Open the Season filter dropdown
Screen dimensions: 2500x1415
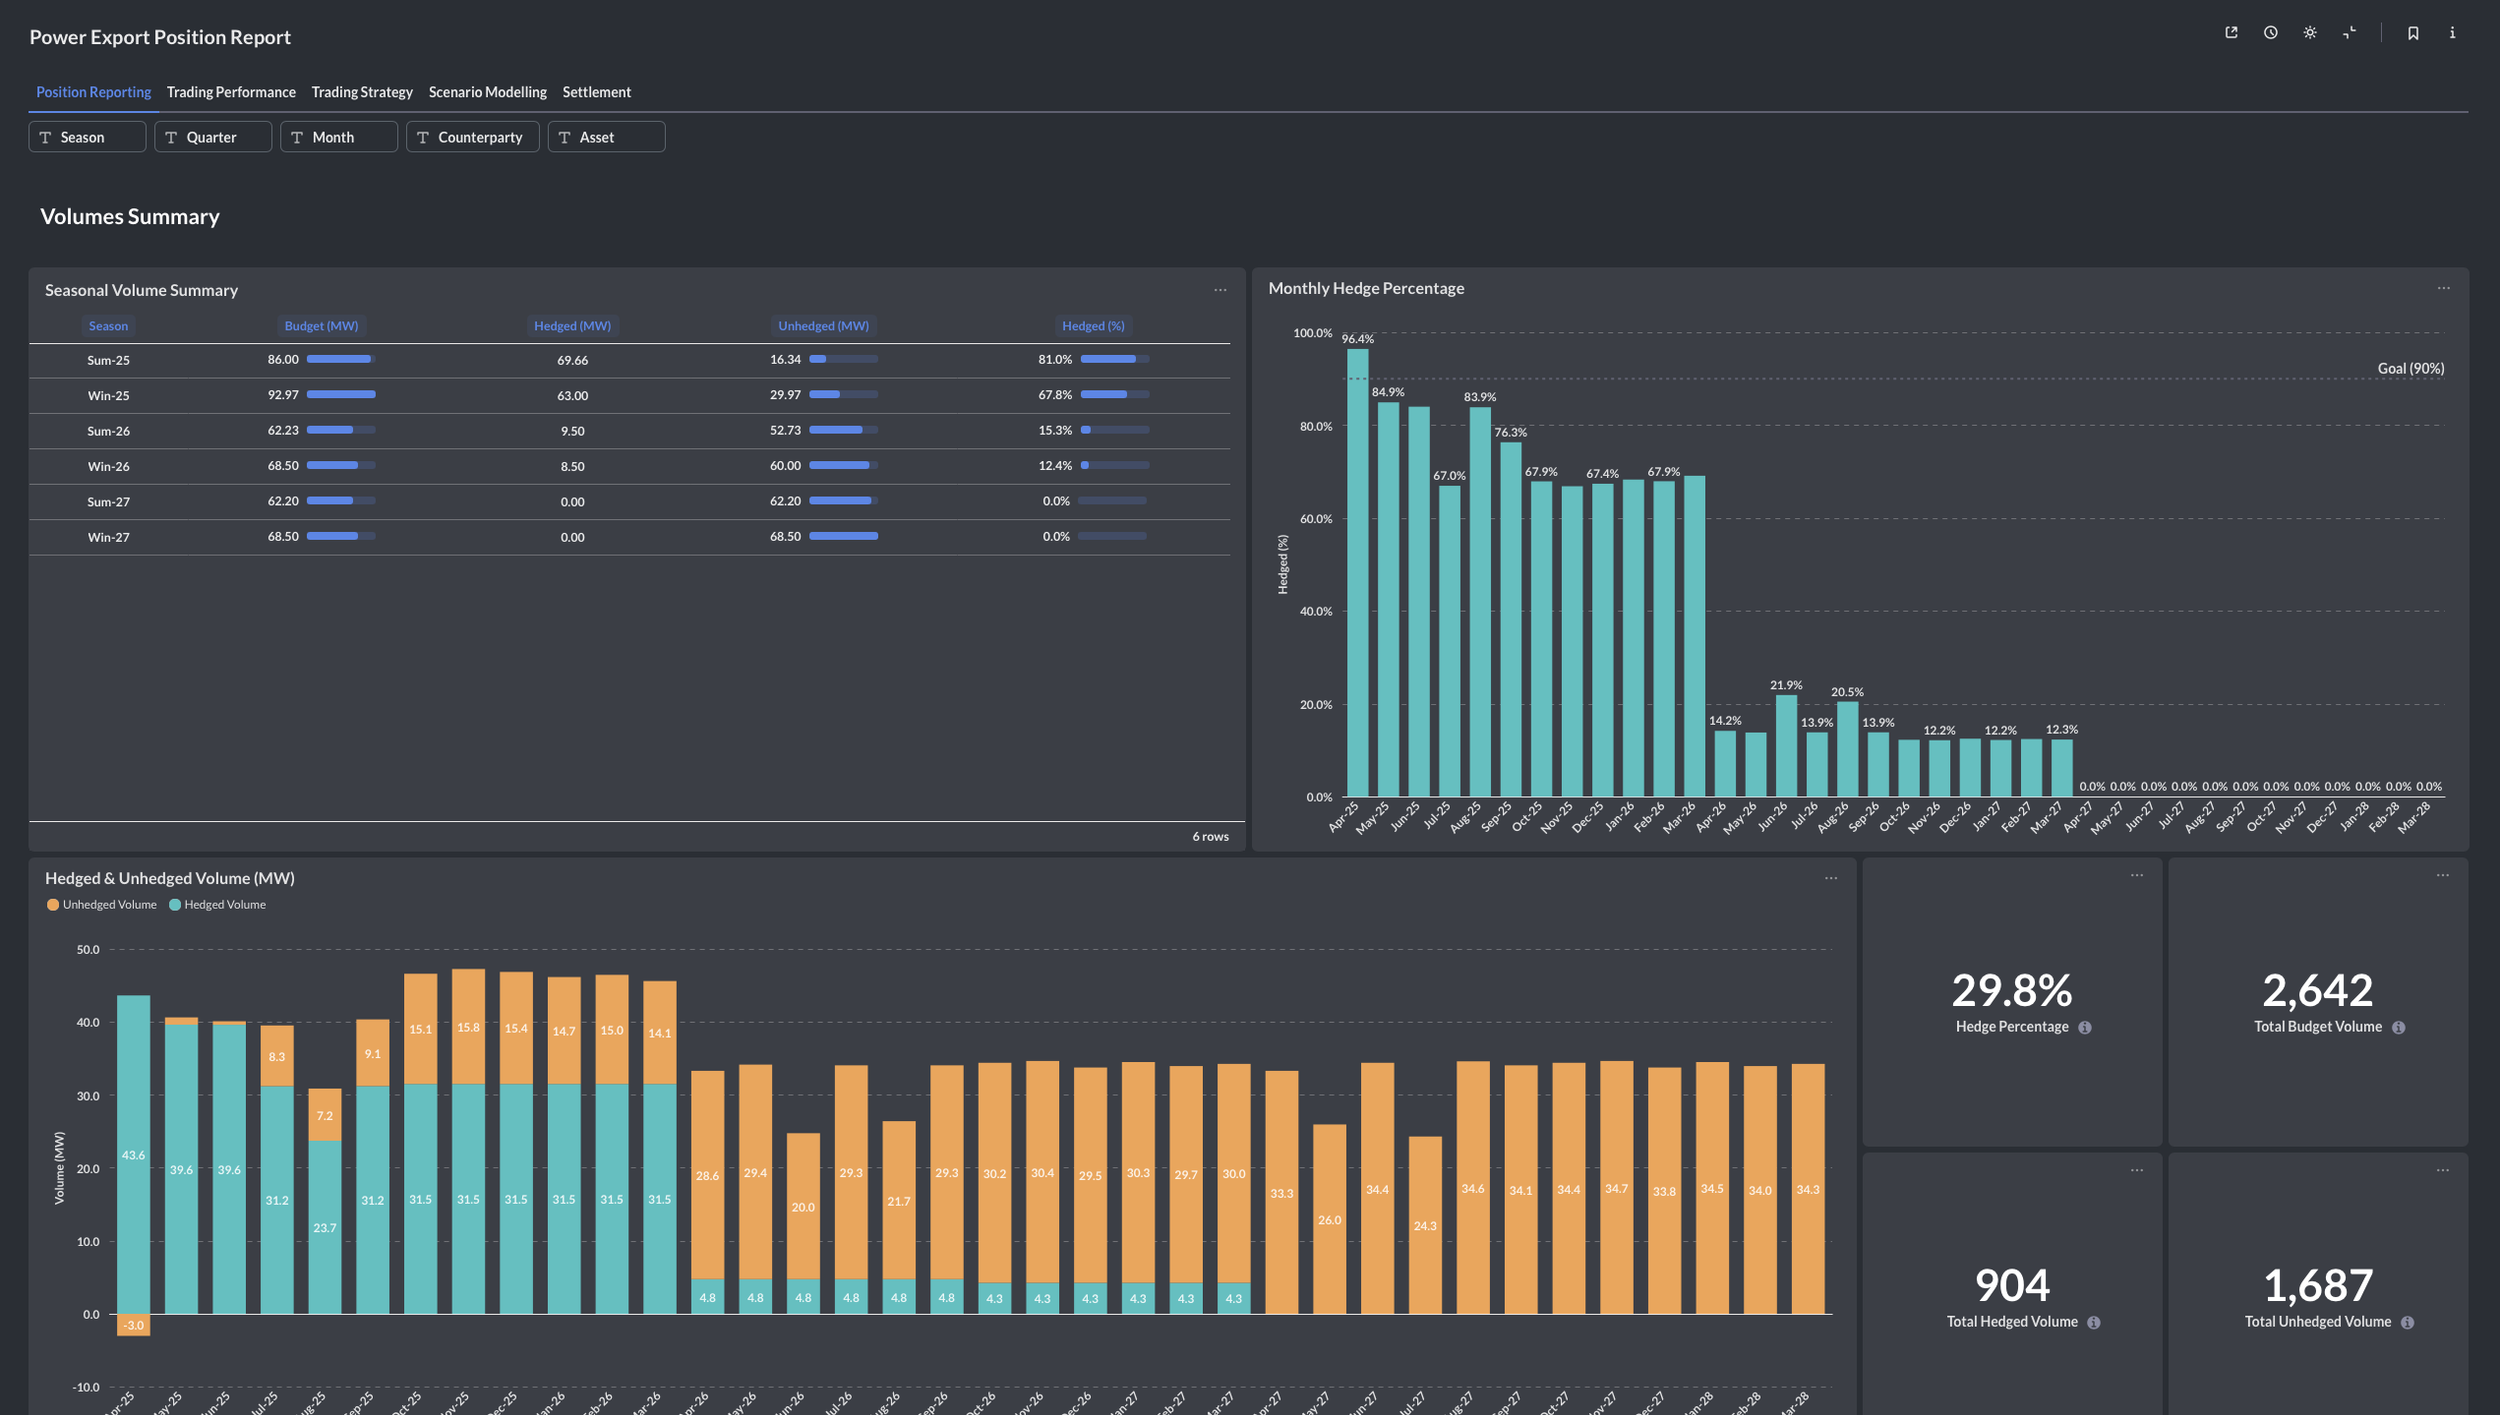[x=87, y=137]
